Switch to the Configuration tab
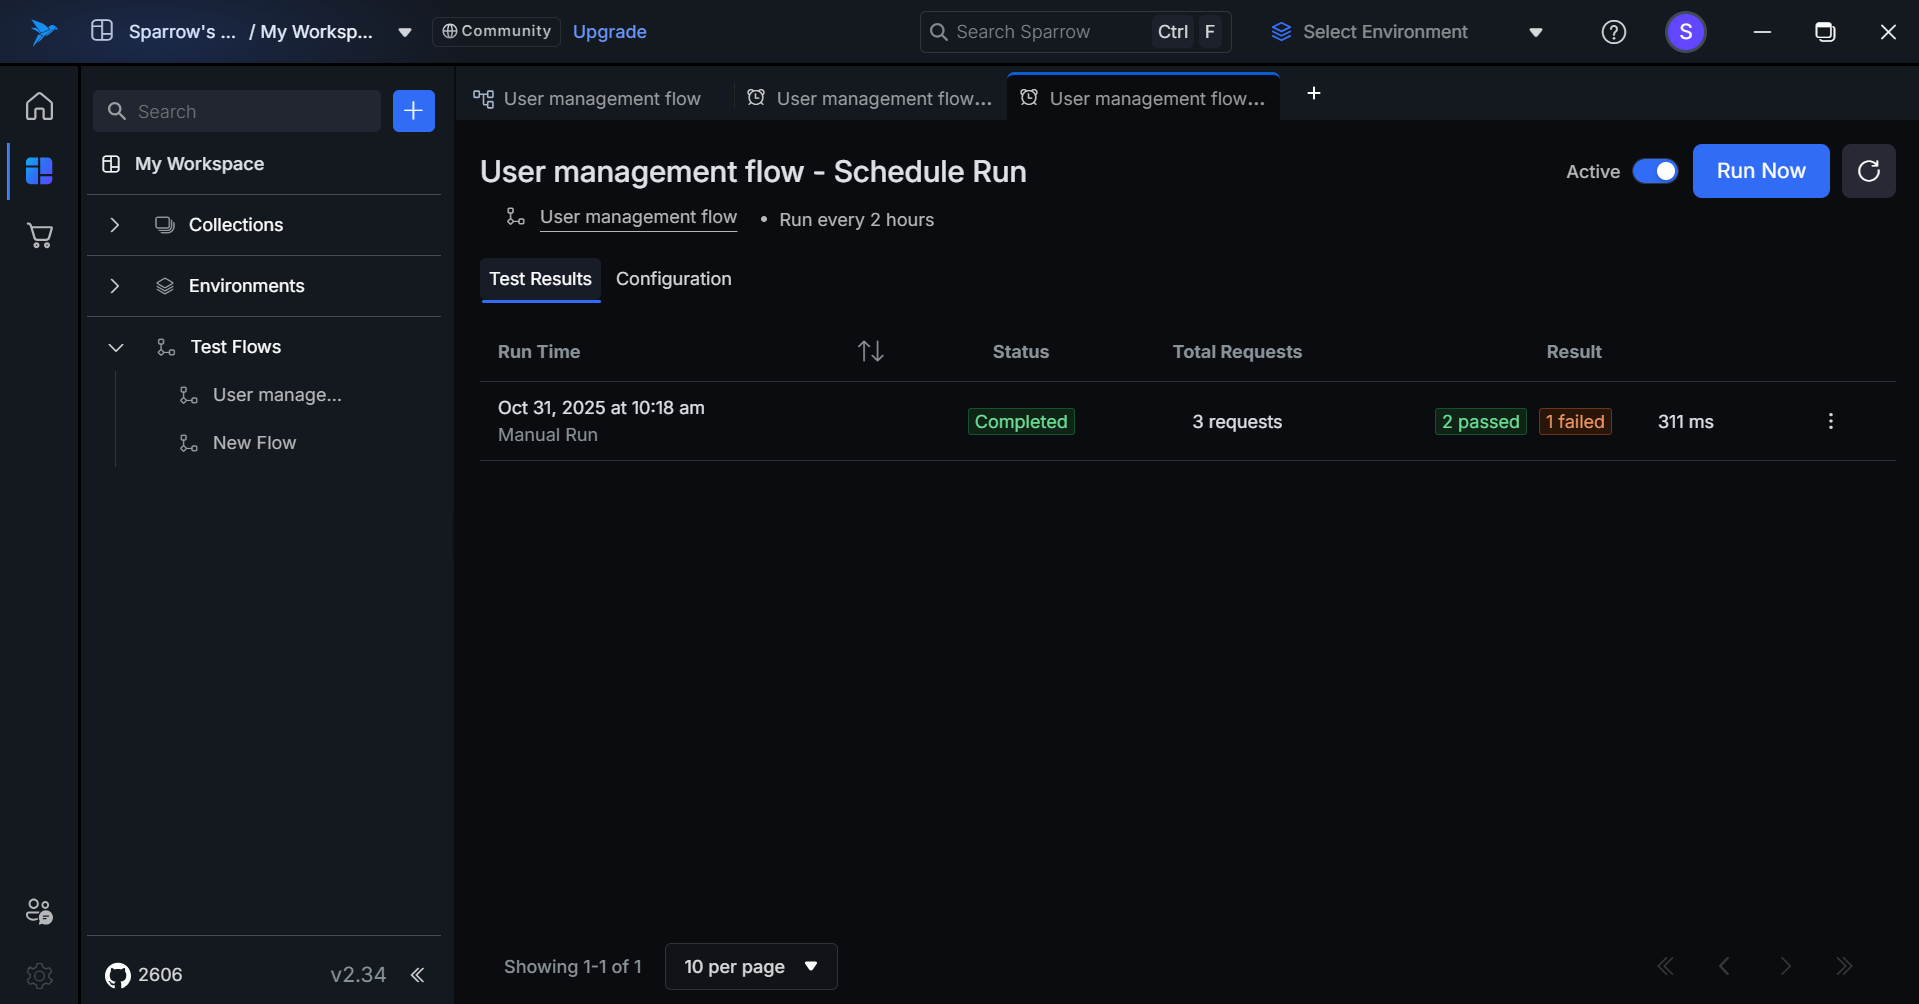Screen dimensions: 1919x1004 tap(673, 279)
